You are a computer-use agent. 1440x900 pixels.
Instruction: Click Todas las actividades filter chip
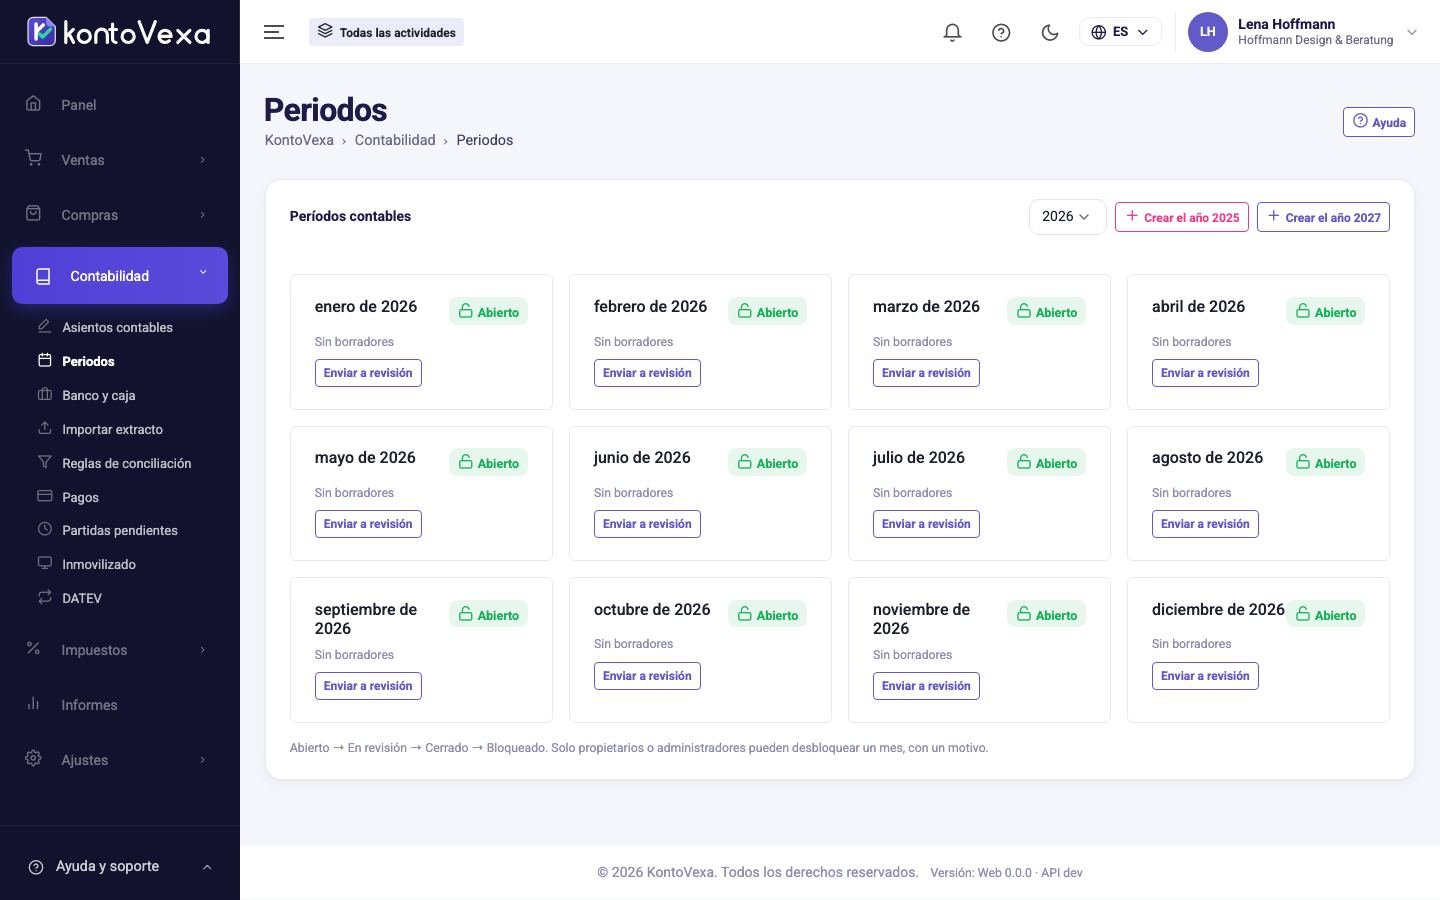click(x=386, y=32)
